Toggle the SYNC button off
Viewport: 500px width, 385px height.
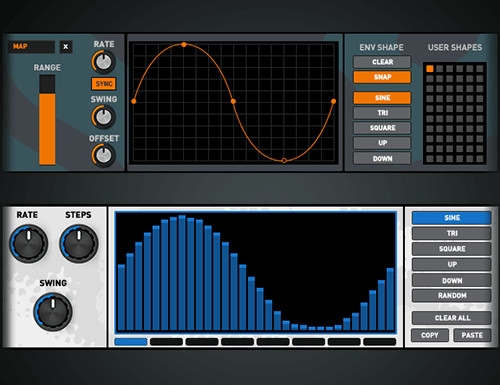[104, 84]
